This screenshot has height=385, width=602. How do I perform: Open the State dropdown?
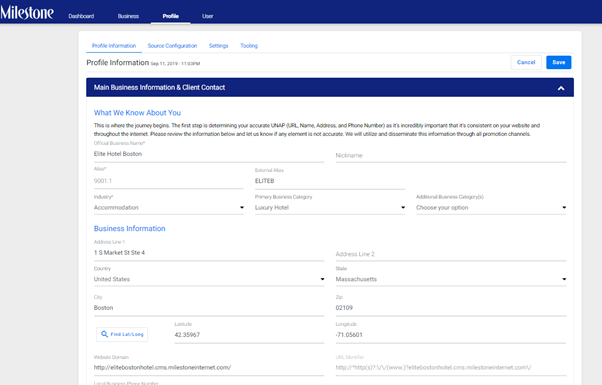pyautogui.click(x=451, y=279)
